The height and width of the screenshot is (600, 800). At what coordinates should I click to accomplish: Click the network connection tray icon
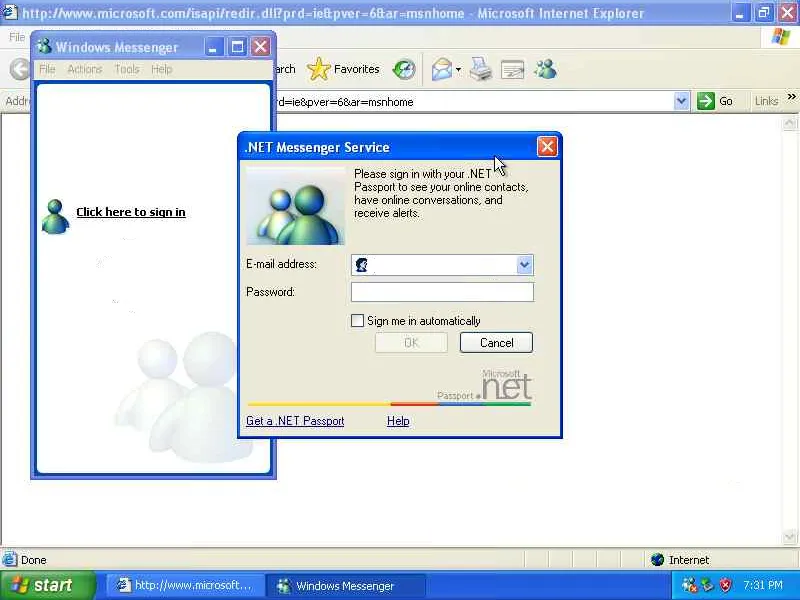tap(708, 585)
